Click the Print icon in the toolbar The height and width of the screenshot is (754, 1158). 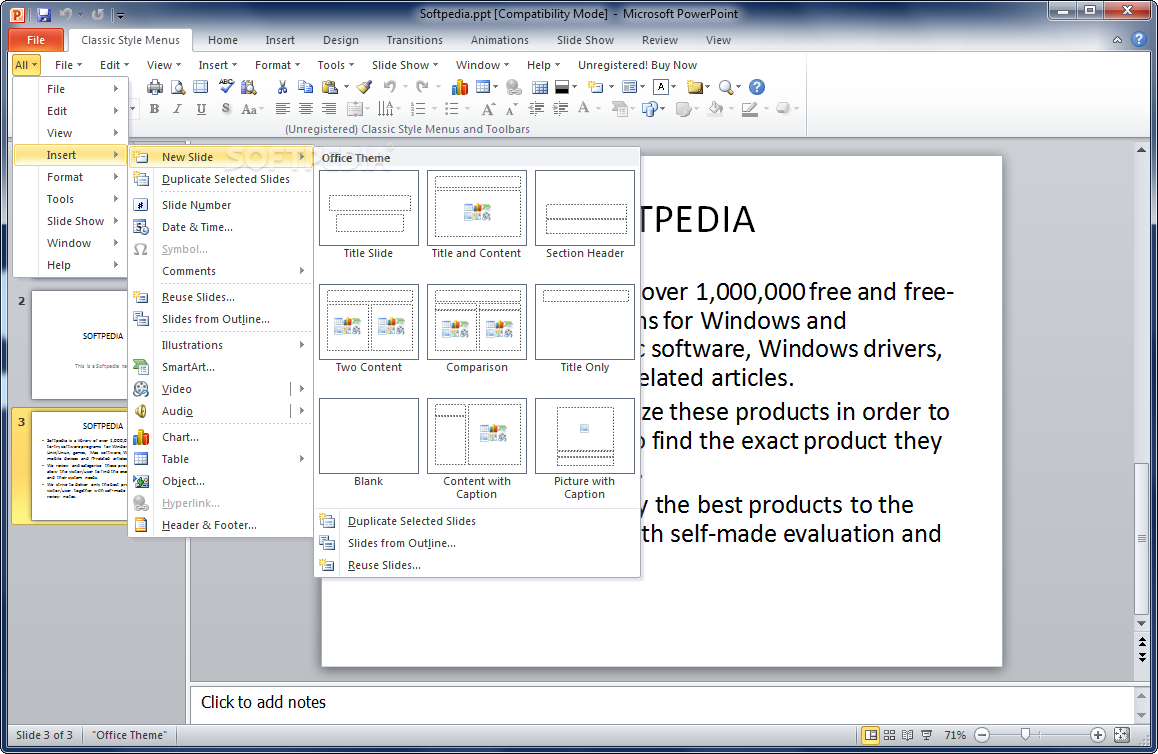[x=154, y=87]
